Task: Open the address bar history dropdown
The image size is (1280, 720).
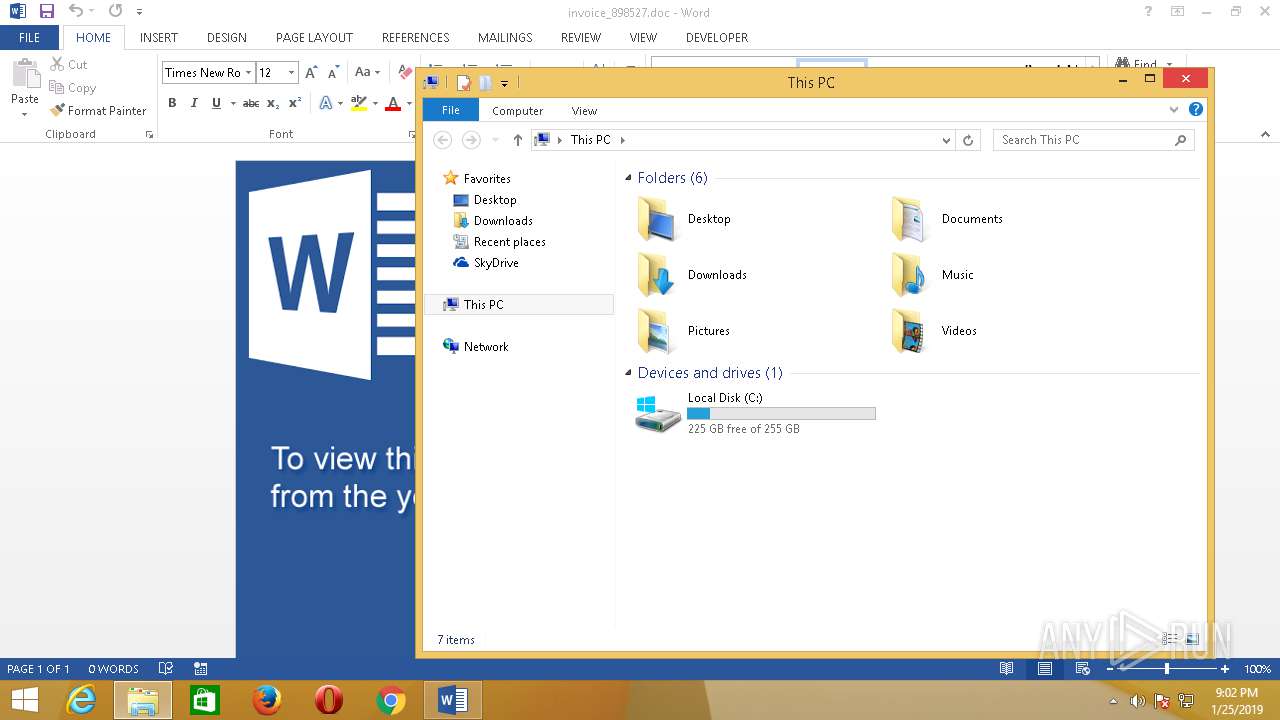Action: 946,140
